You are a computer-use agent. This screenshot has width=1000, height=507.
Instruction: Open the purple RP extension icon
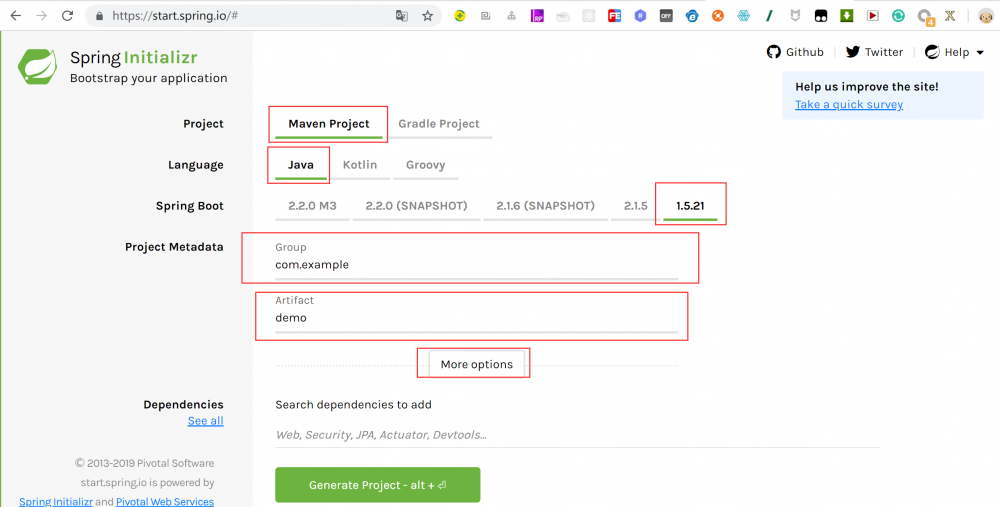tap(537, 16)
